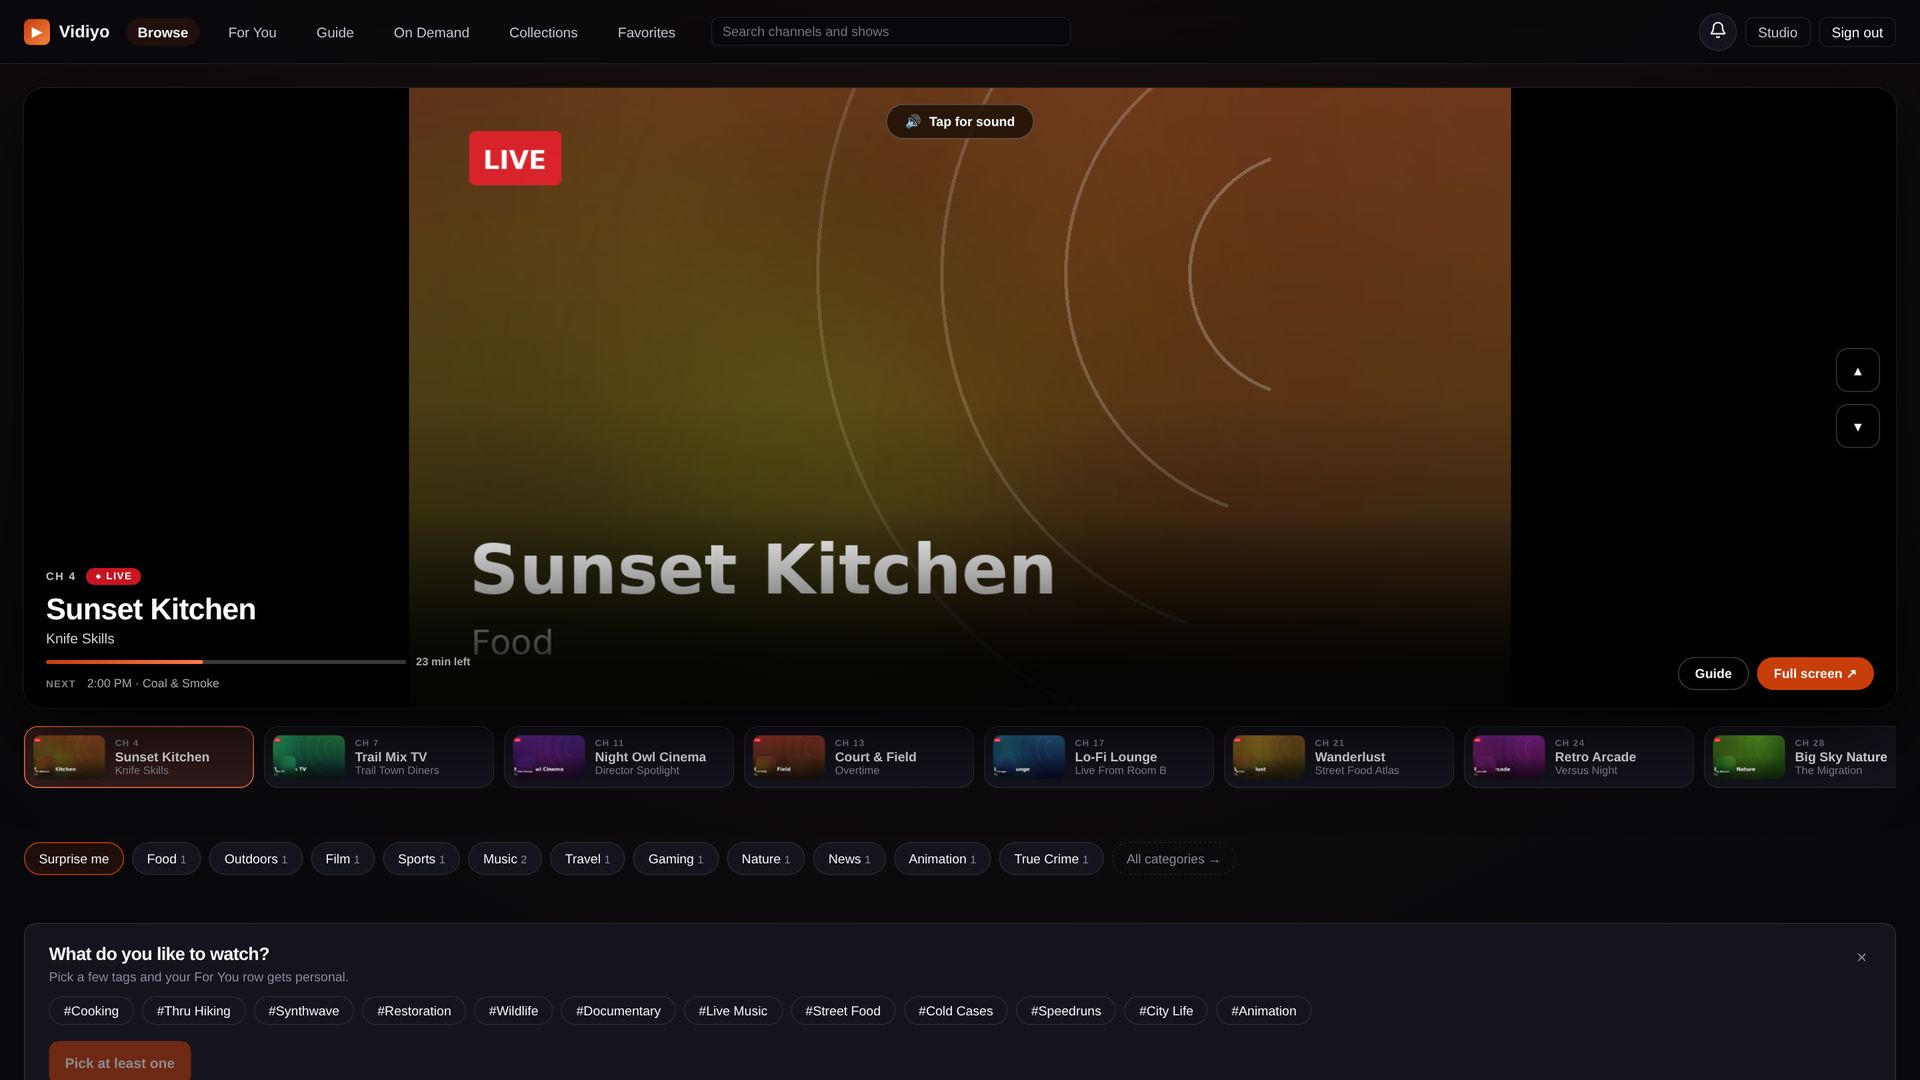Tap for sound on the player
Image resolution: width=1920 pixels, height=1080 pixels.
point(959,121)
